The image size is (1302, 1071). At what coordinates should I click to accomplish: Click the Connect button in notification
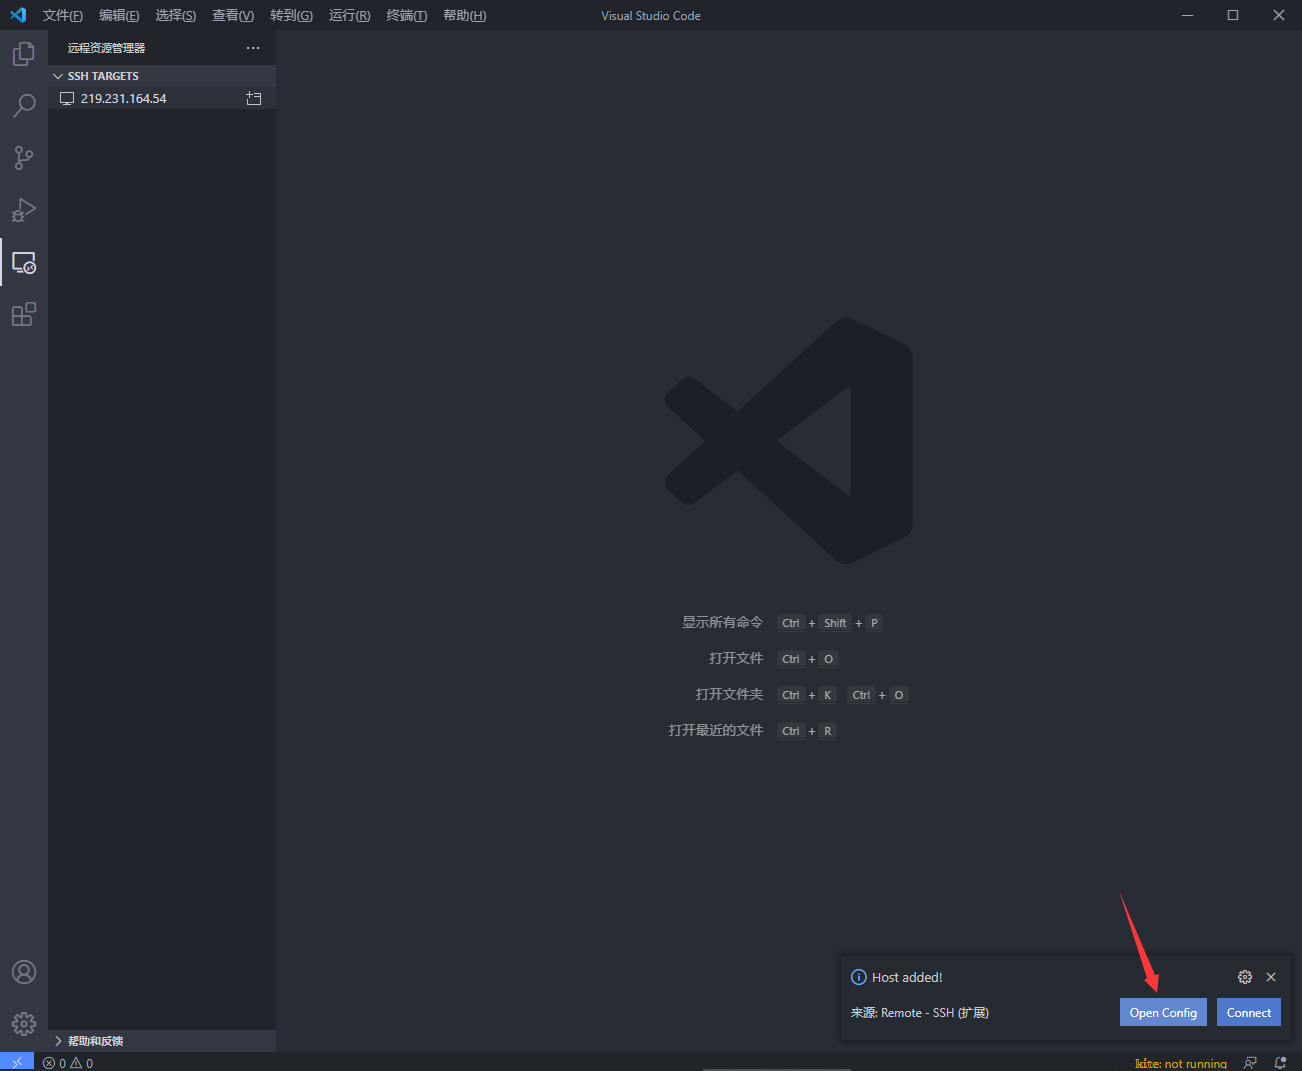[1249, 1012]
